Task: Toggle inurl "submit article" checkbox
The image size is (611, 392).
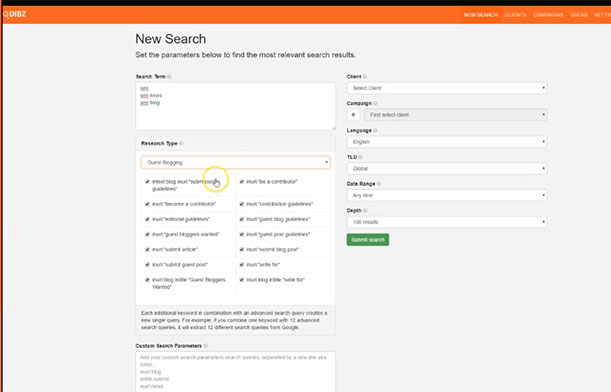Action: (147, 249)
